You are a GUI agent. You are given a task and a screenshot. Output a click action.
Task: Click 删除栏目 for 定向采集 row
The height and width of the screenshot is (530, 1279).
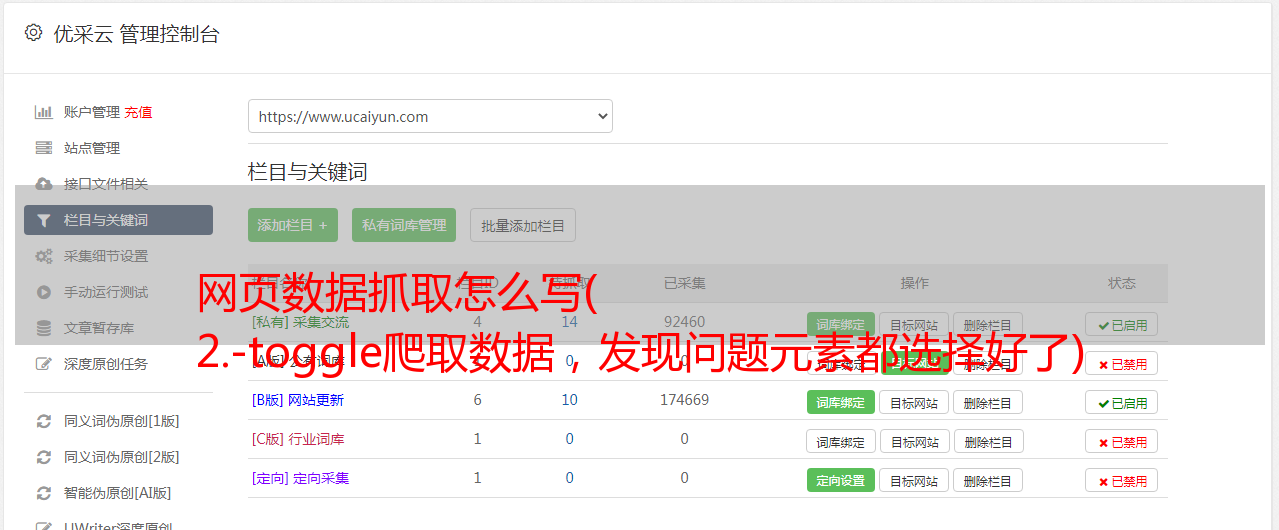[x=987, y=480]
